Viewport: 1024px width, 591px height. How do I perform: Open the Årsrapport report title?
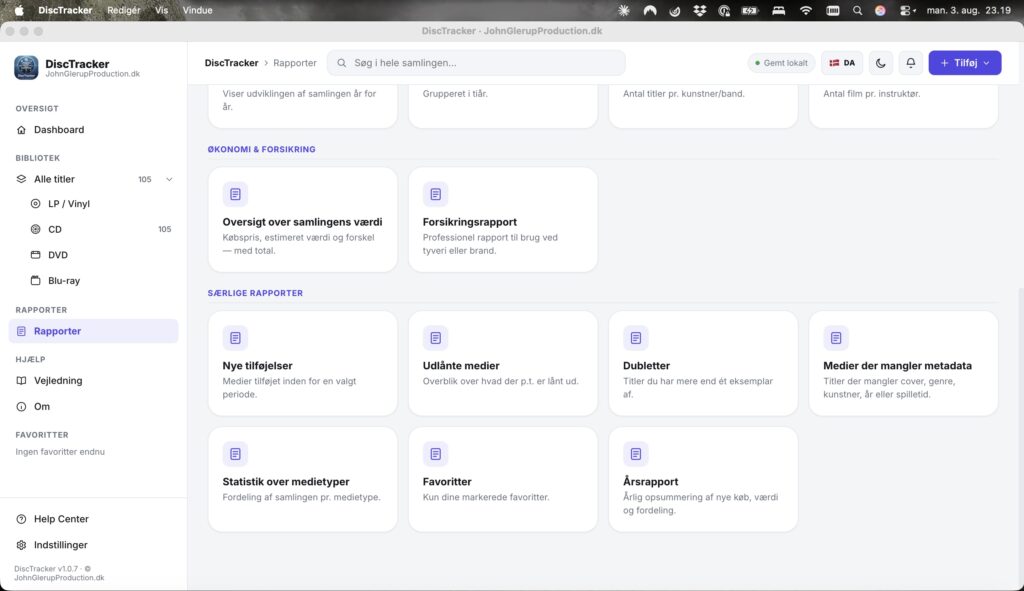pyautogui.click(x=650, y=481)
